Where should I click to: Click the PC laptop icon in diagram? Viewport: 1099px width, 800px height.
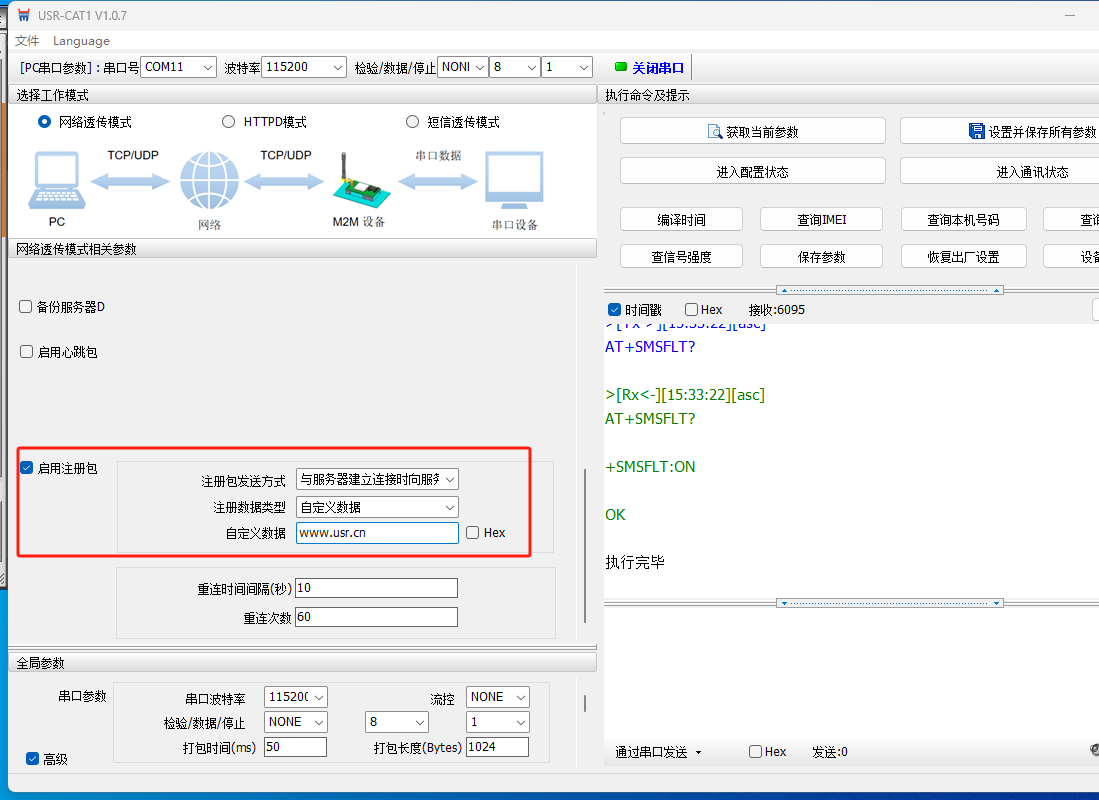[57, 180]
